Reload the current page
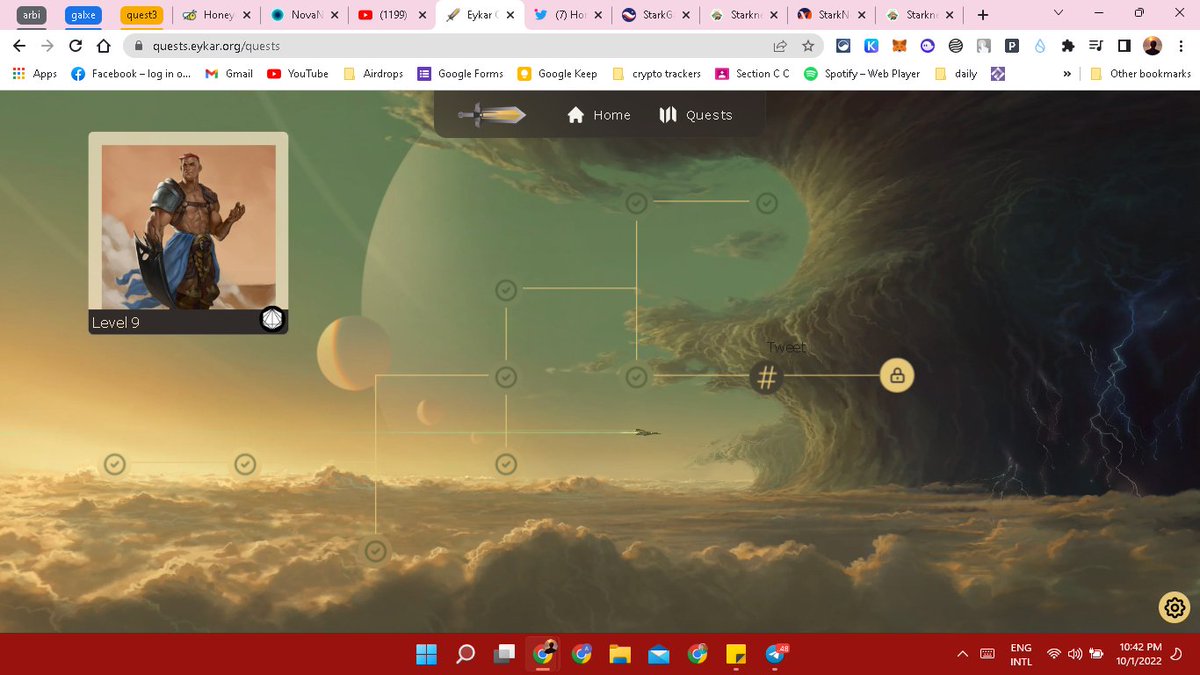 pos(75,46)
